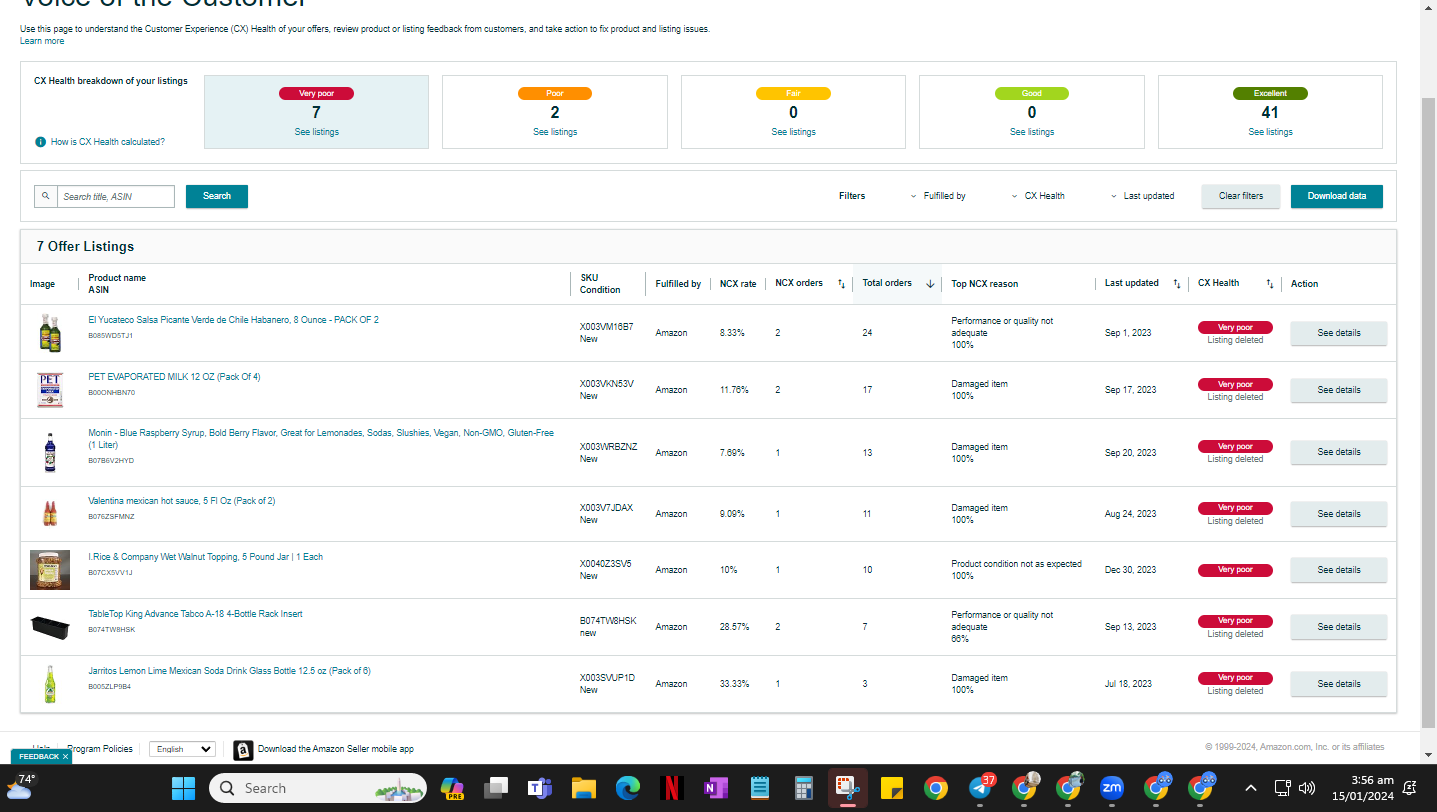Viewport: 1437px width, 812px height.
Task: Click the Wet Walnut Topping jar thumbnail
Action: (x=50, y=570)
